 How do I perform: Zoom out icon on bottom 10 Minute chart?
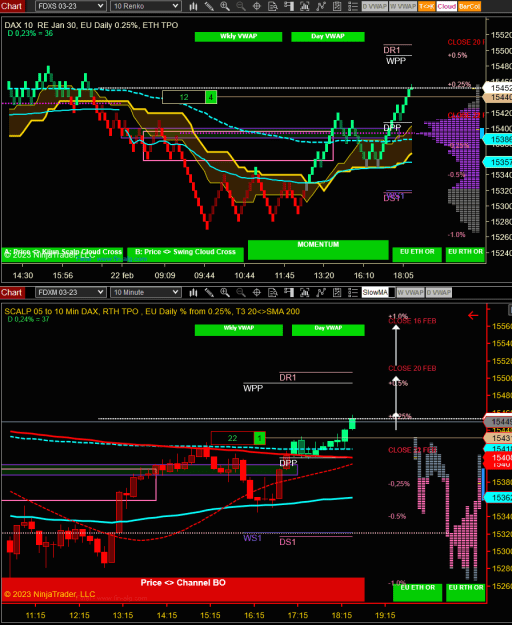click(241, 293)
